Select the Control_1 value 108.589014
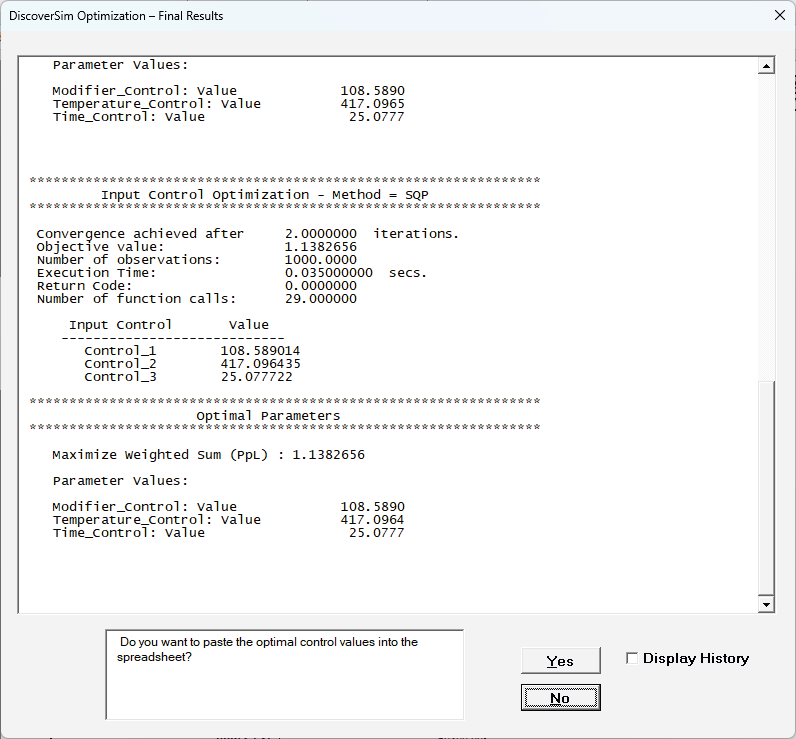This screenshot has width=796, height=739. (x=260, y=351)
